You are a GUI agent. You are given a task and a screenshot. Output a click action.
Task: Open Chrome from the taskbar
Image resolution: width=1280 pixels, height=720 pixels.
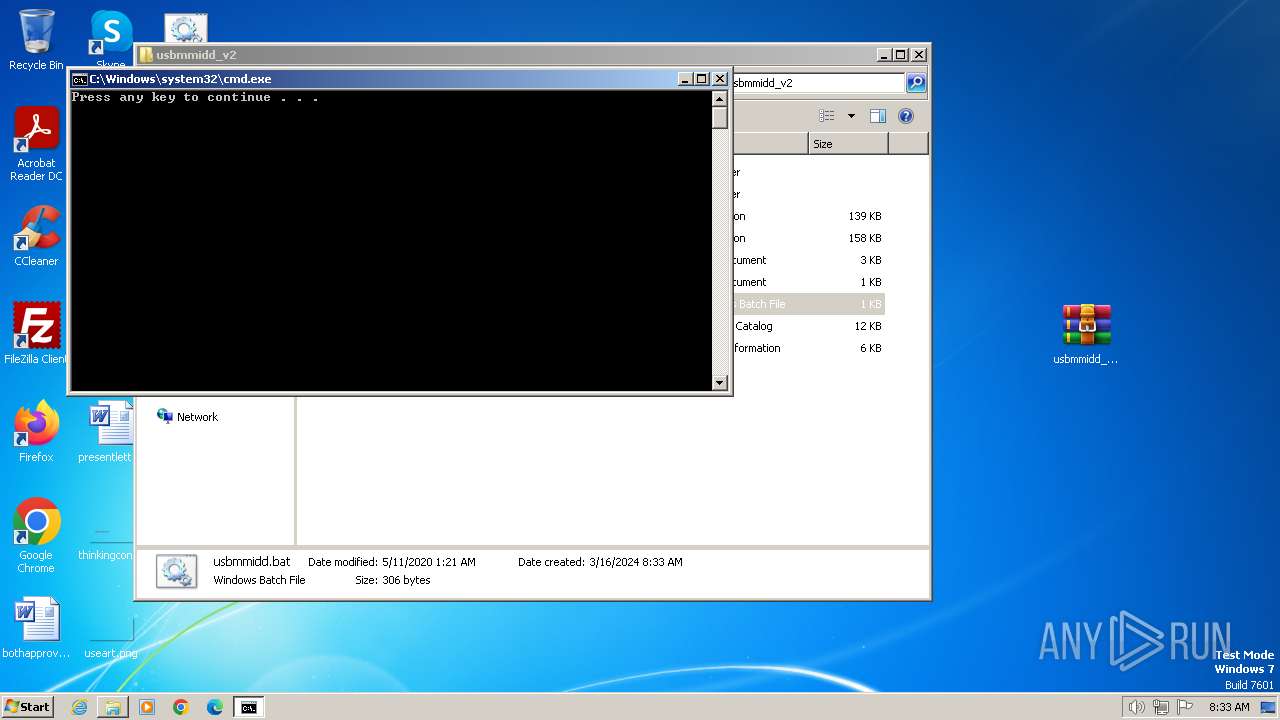click(181, 707)
